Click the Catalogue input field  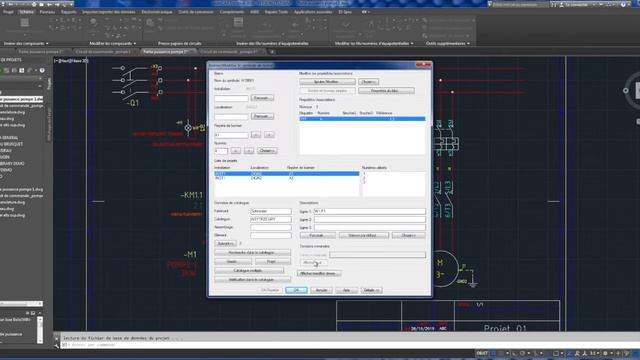[x=271, y=219]
